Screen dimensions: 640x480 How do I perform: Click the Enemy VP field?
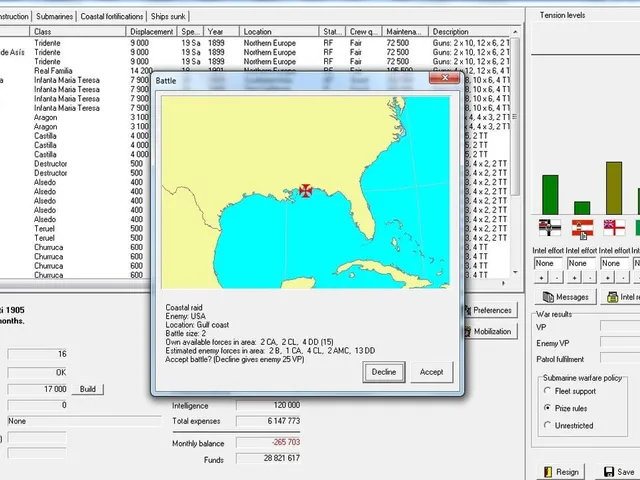[x=620, y=343]
